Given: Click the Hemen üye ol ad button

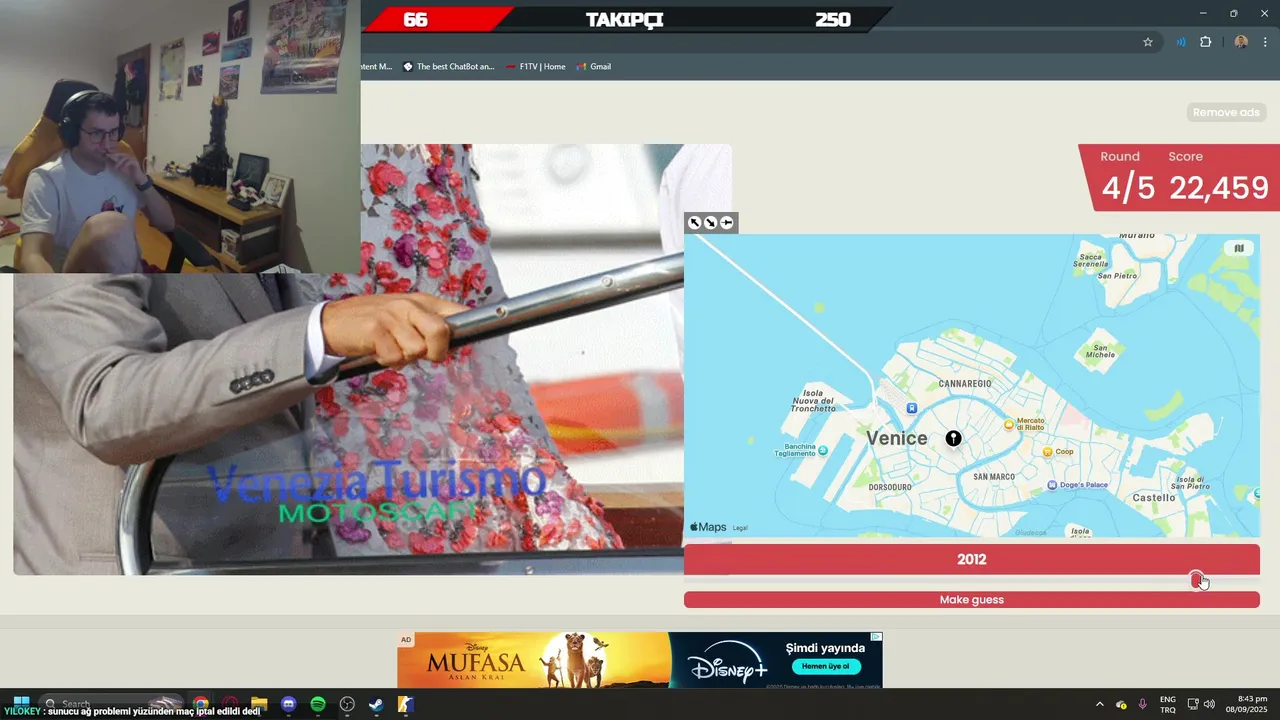Looking at the screenshot, I should [825, 666].
